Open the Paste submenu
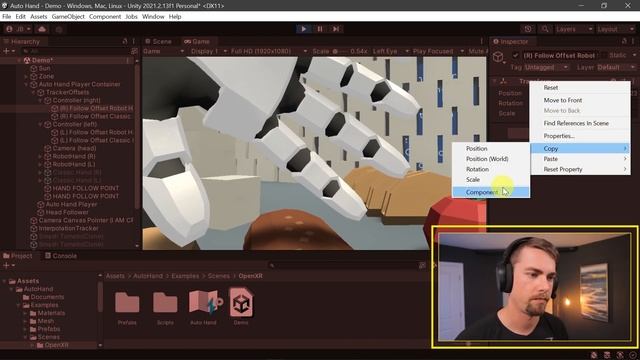Viewport: 640px width, 360px height. 580,159
